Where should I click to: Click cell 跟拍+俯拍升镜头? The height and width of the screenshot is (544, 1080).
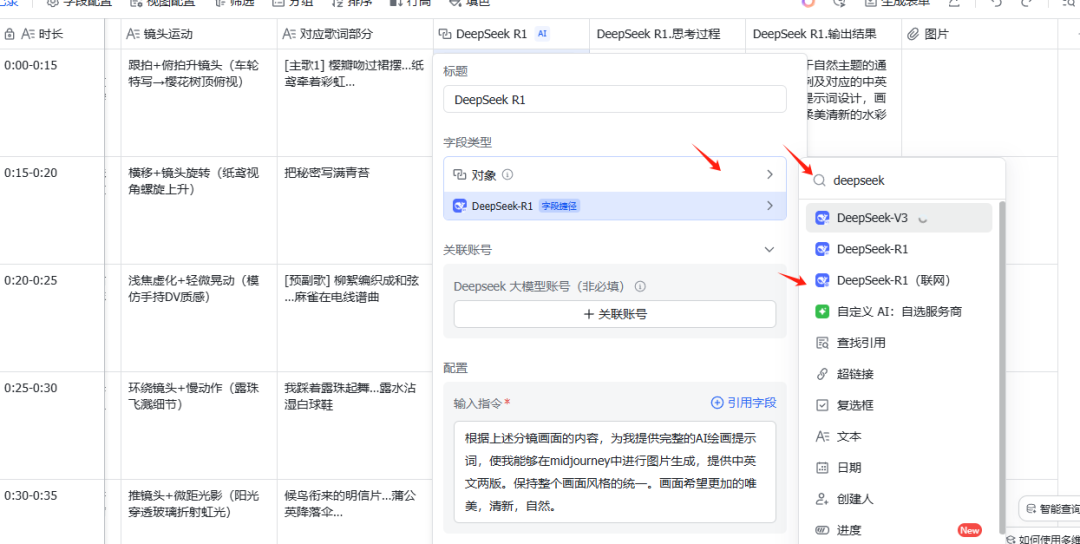[x=199, y=103]
